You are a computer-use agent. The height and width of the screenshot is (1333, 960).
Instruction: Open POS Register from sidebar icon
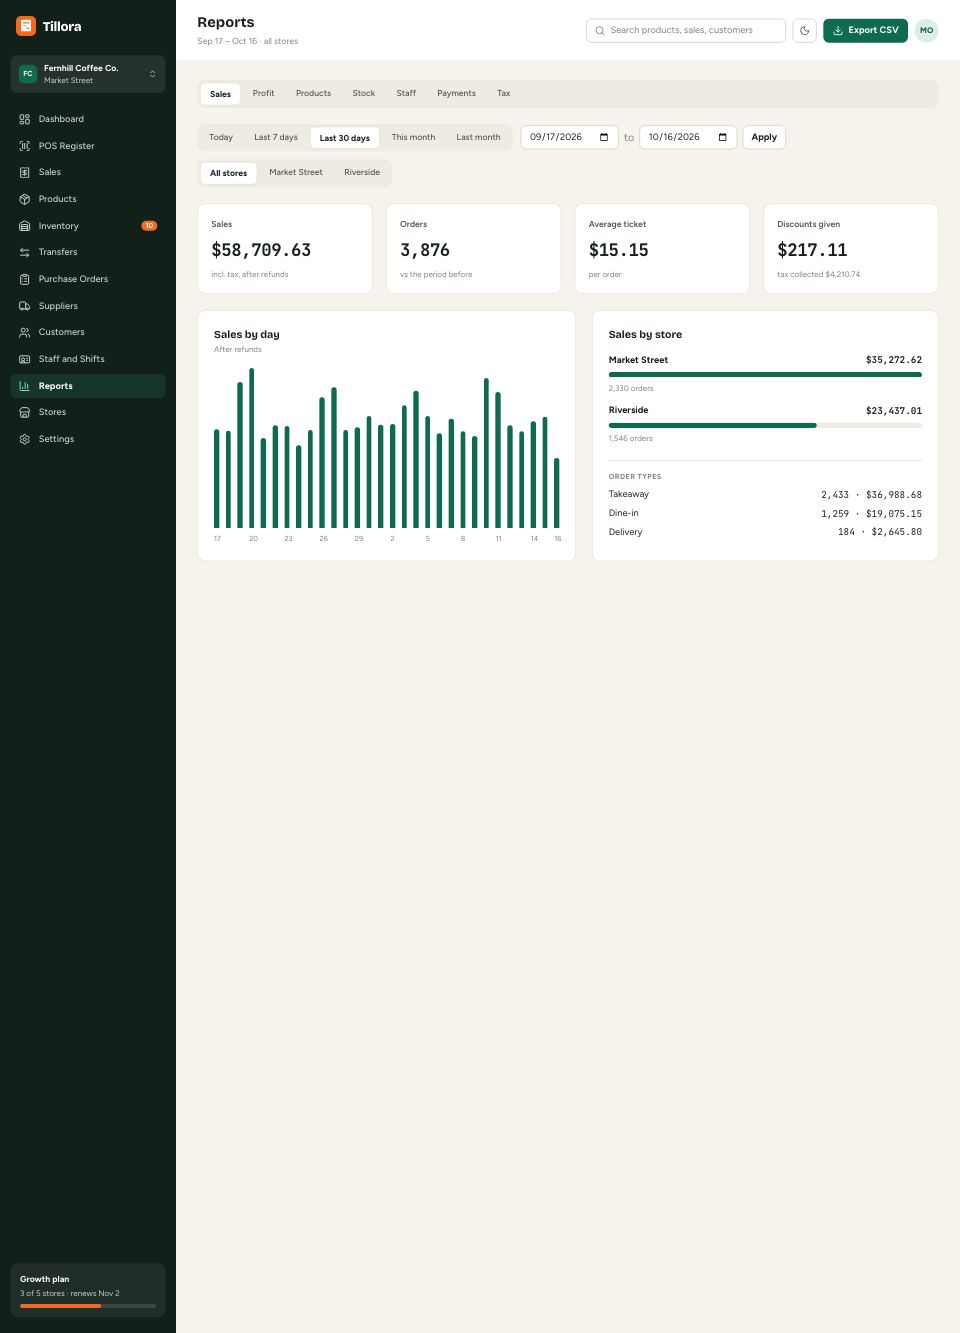25,146
